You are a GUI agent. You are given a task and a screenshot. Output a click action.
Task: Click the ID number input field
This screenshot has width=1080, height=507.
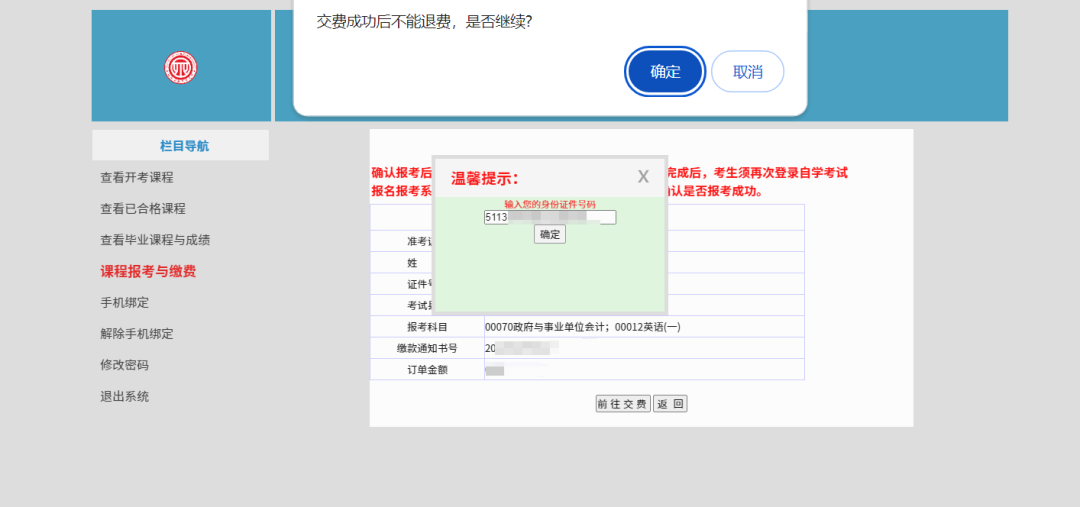(x=550, y=217)
